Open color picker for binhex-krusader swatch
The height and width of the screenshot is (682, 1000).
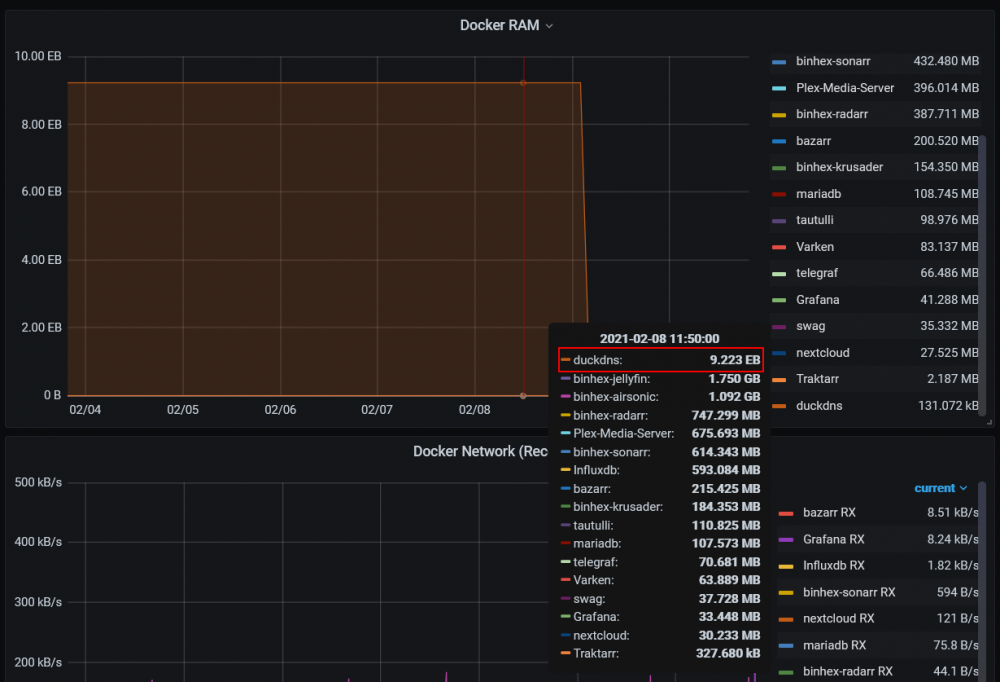coord(779,168)
